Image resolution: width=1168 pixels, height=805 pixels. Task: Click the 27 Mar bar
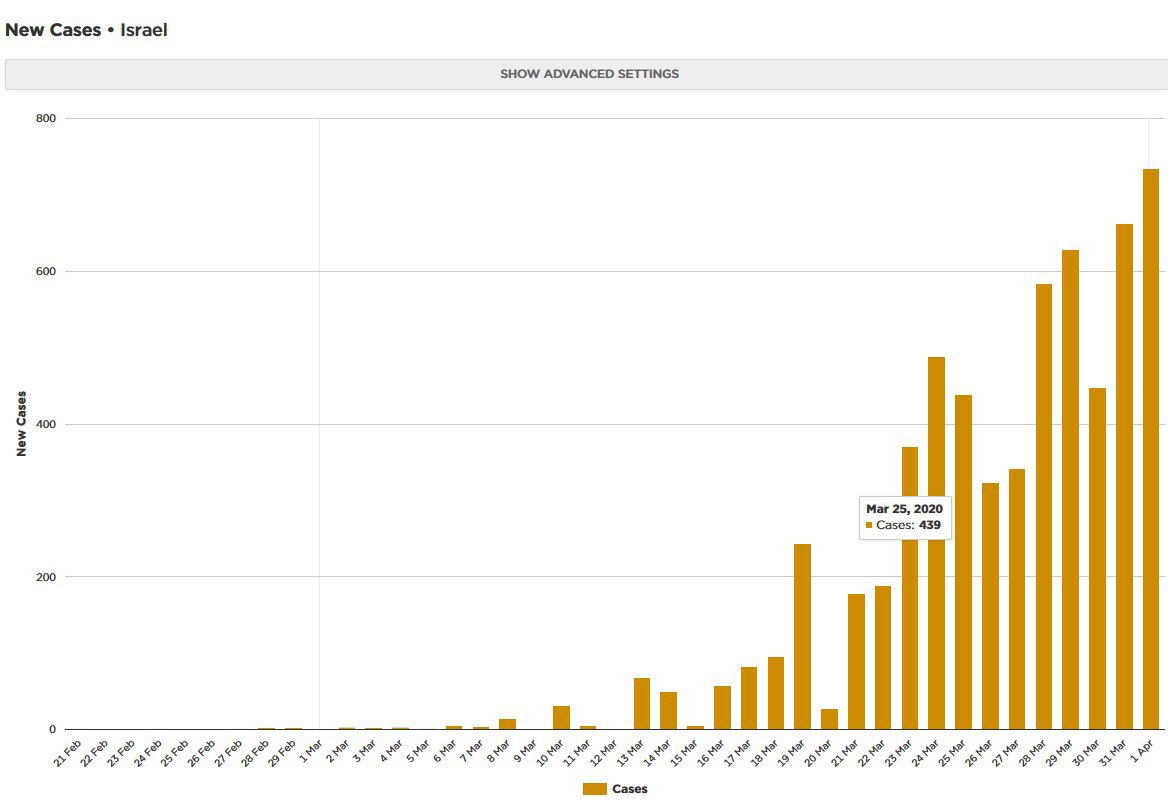1017,599
